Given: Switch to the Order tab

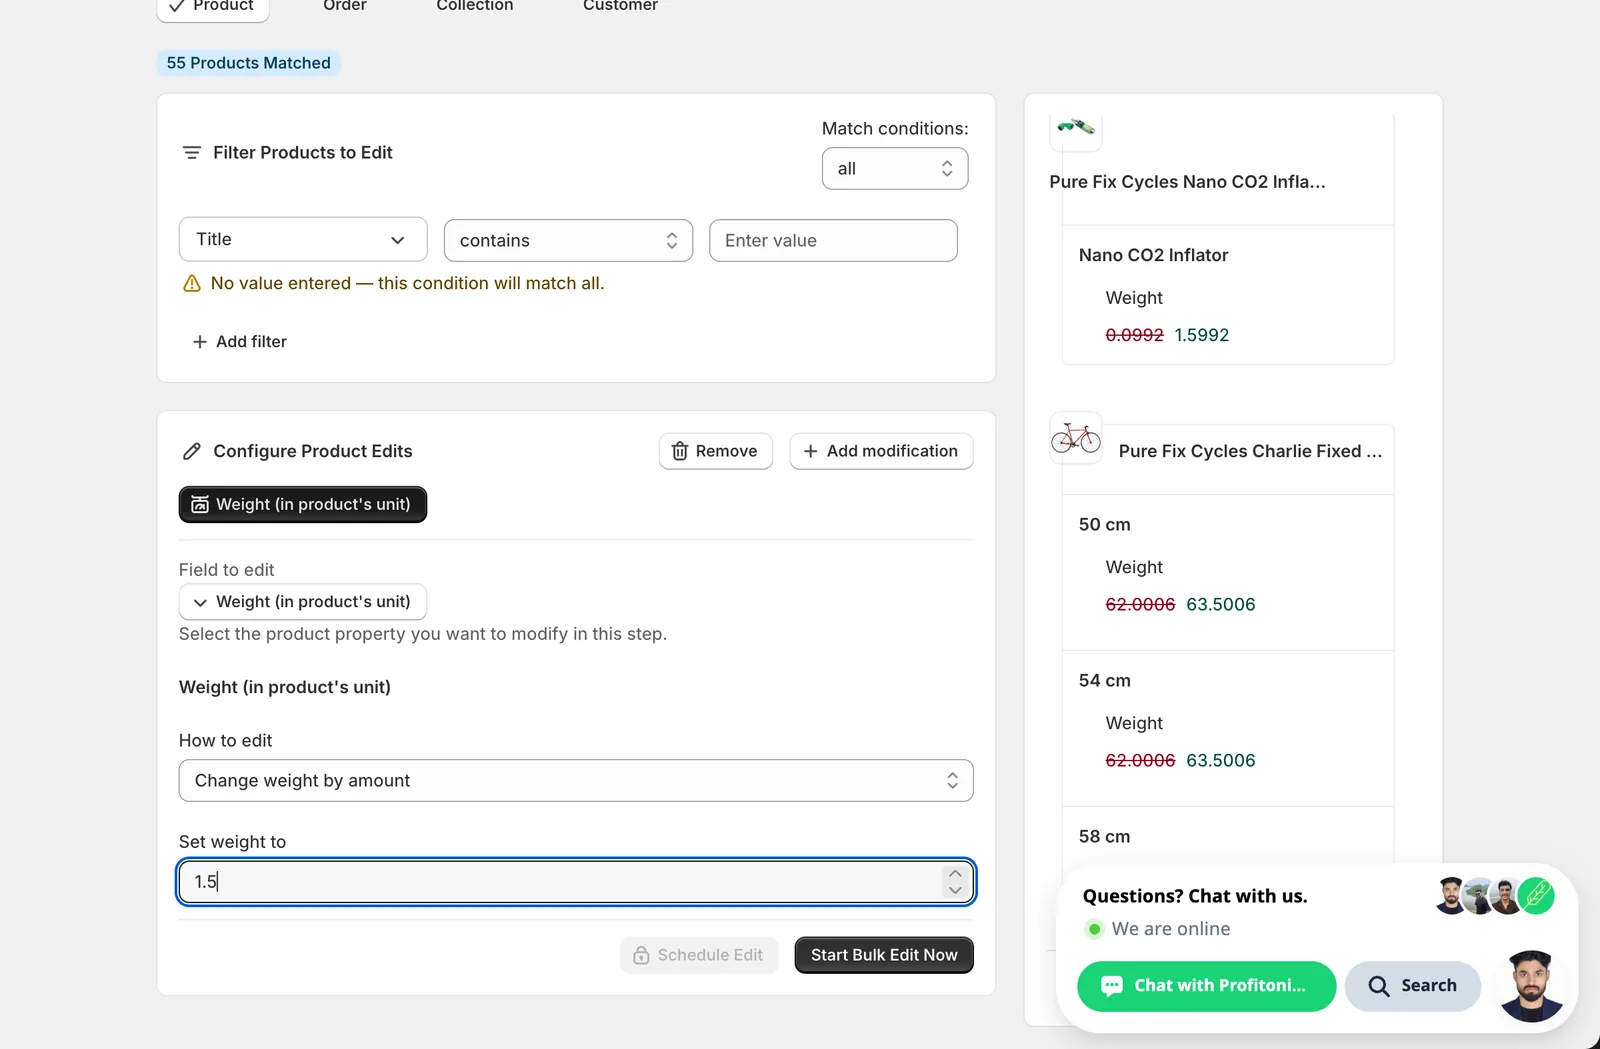Looking at the screenshot, I should 345,6.
